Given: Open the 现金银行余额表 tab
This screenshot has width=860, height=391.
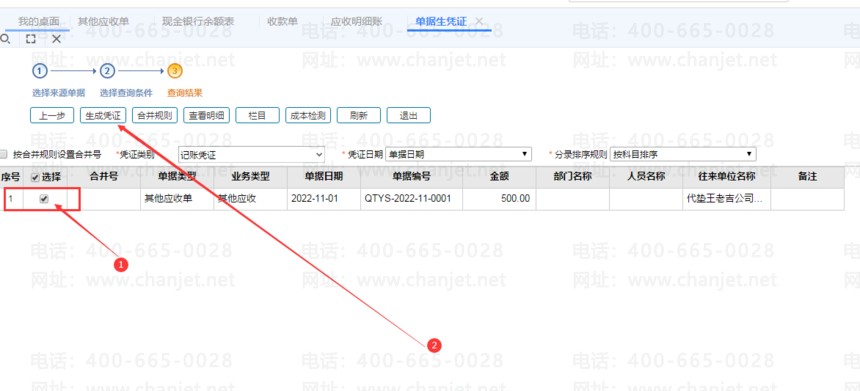Looking at the screenshot, I should 198,21.
